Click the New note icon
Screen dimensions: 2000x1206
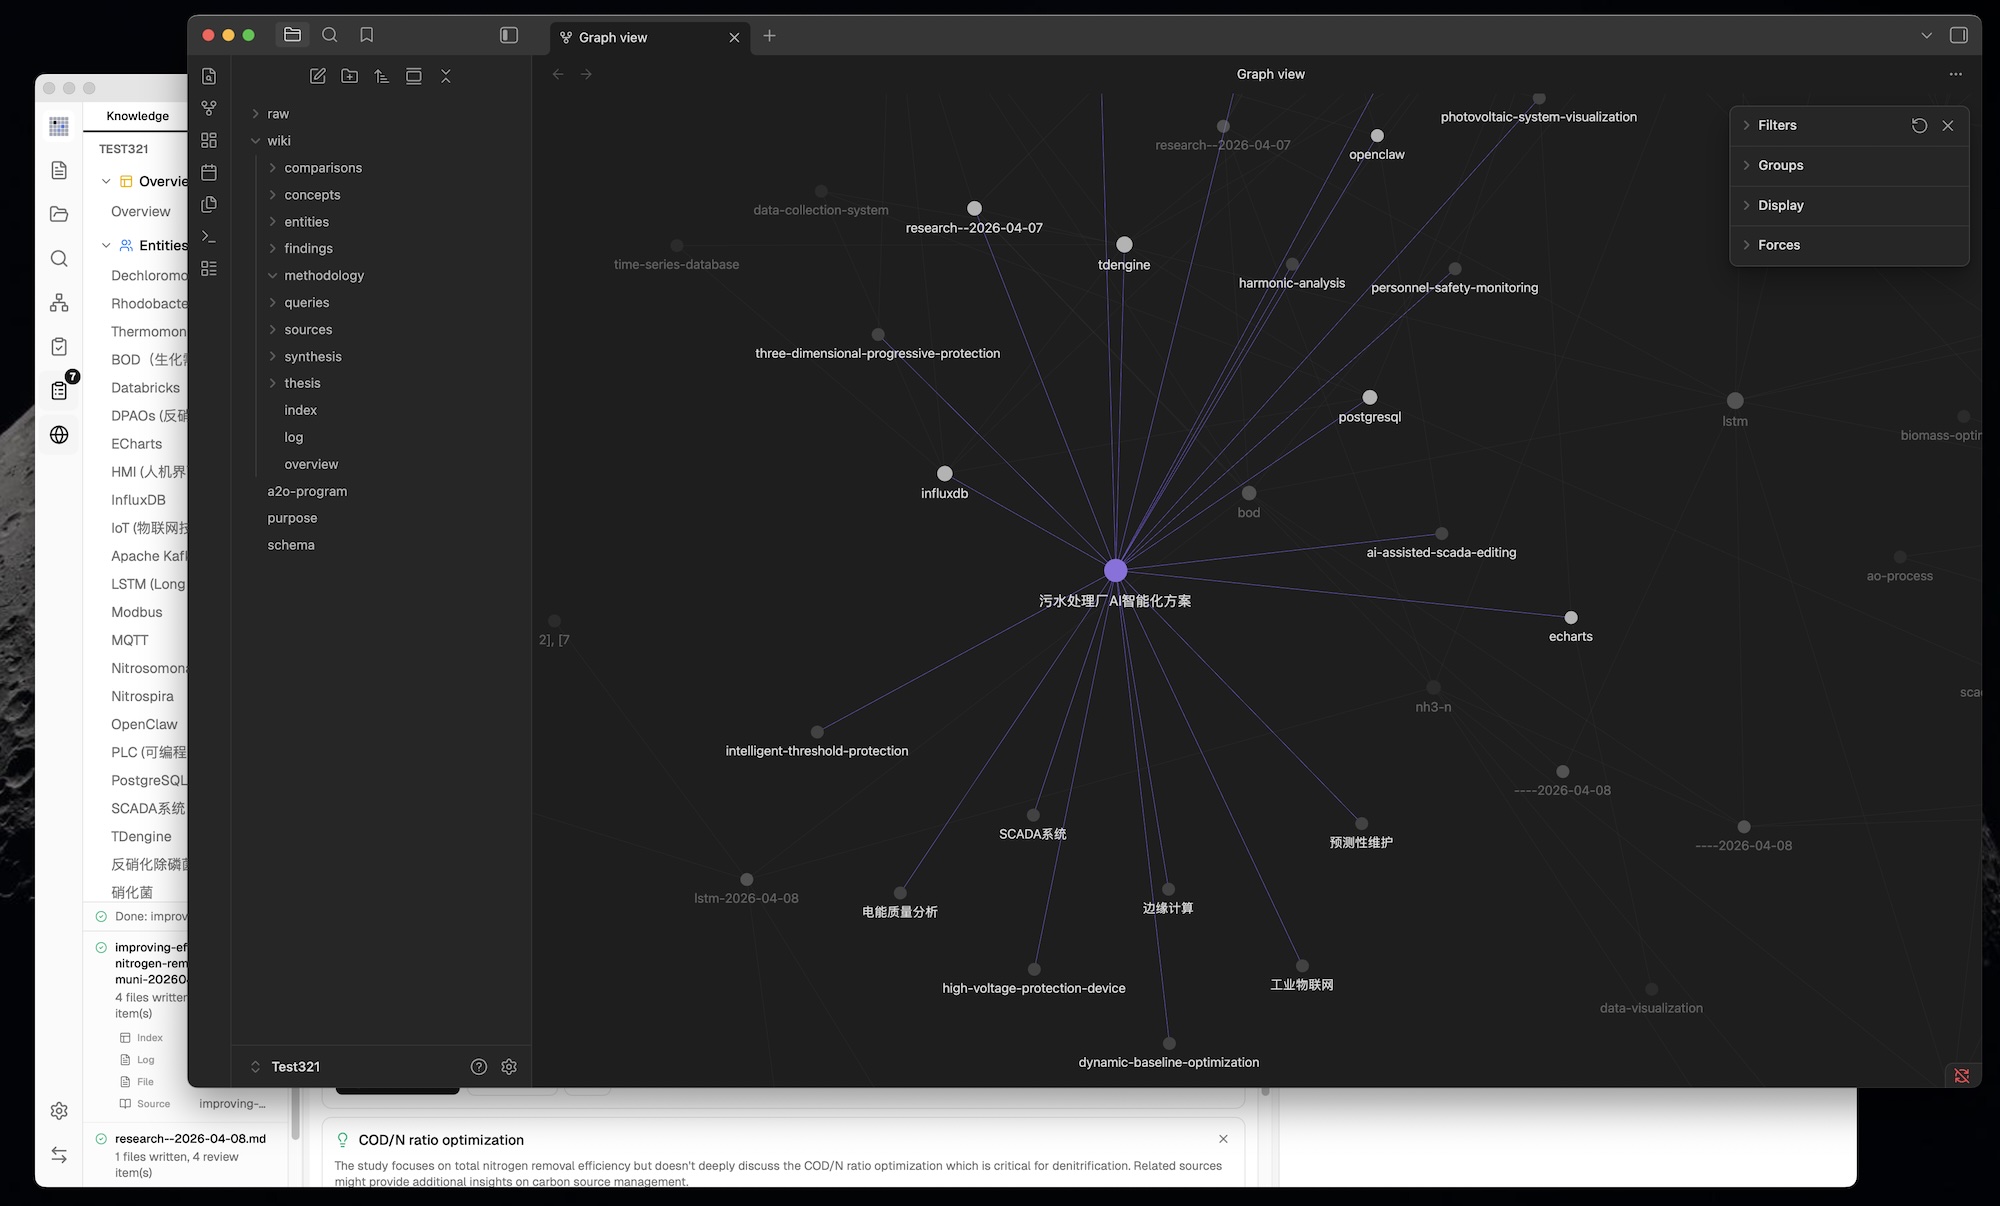click(x=318, y=76)
